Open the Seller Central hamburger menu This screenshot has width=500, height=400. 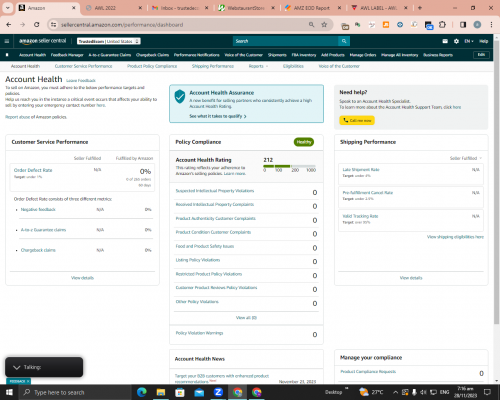coord(7,41)
